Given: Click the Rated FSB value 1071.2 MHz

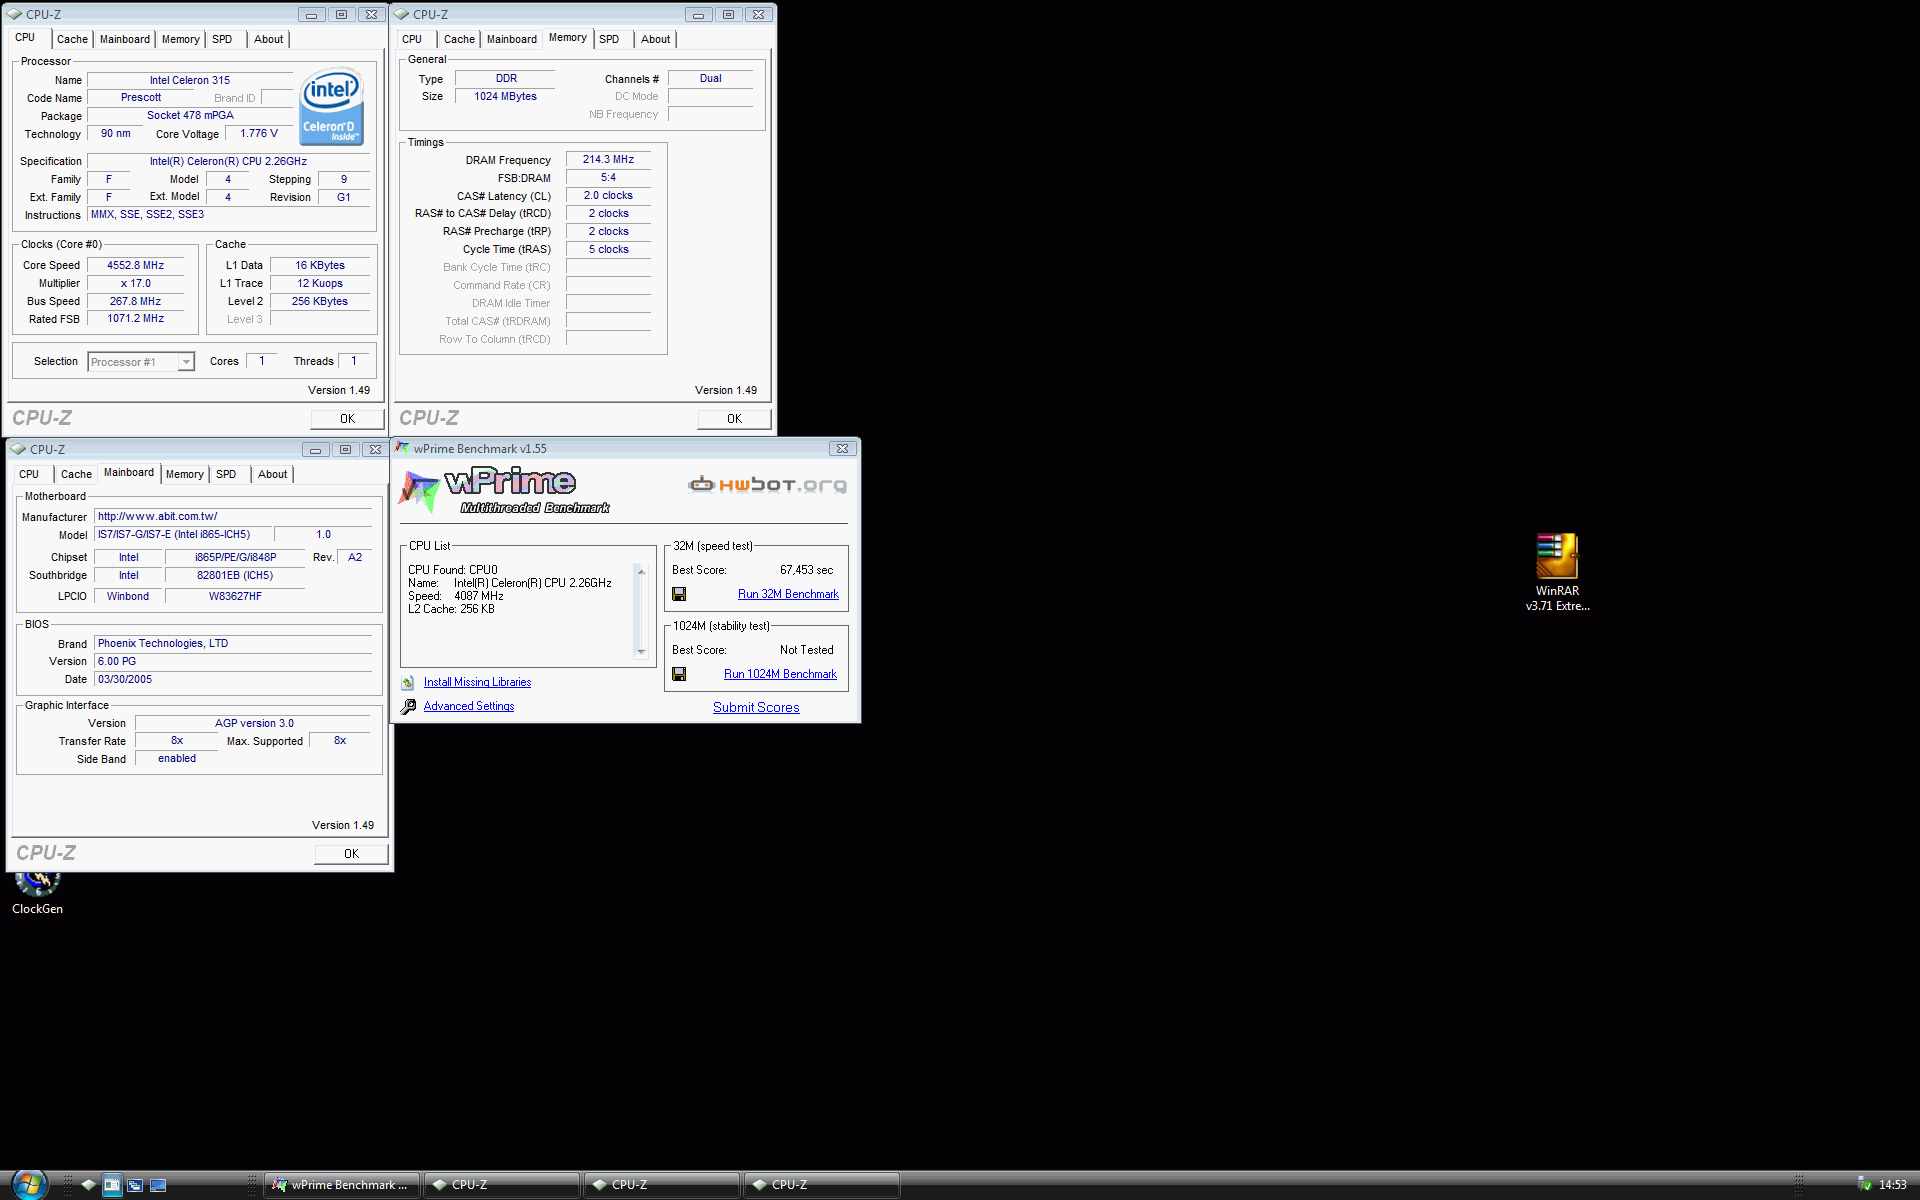Looking at the screenshot, I should coord(135,318).
